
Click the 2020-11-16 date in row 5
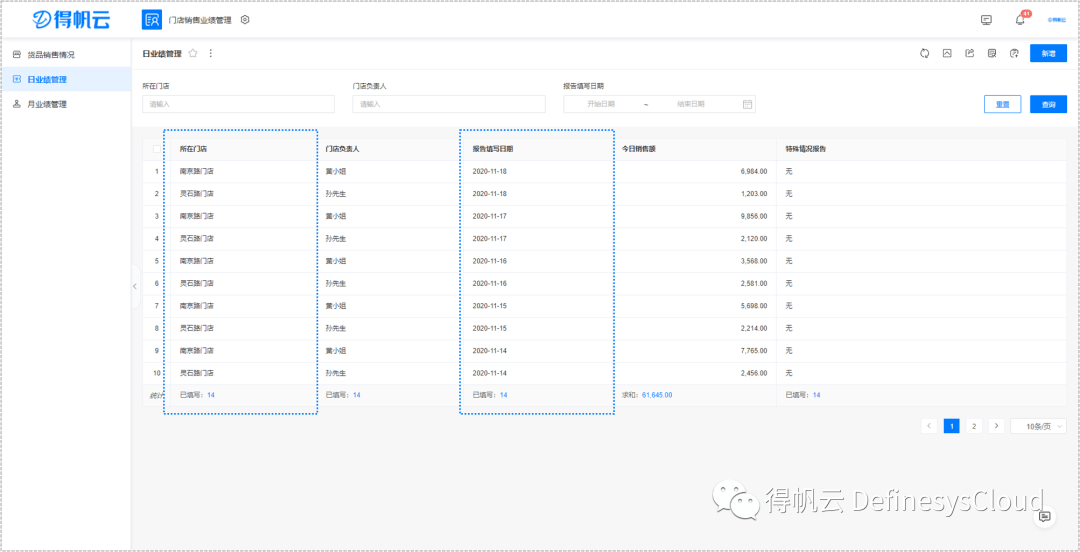click(x=489, y=260)
